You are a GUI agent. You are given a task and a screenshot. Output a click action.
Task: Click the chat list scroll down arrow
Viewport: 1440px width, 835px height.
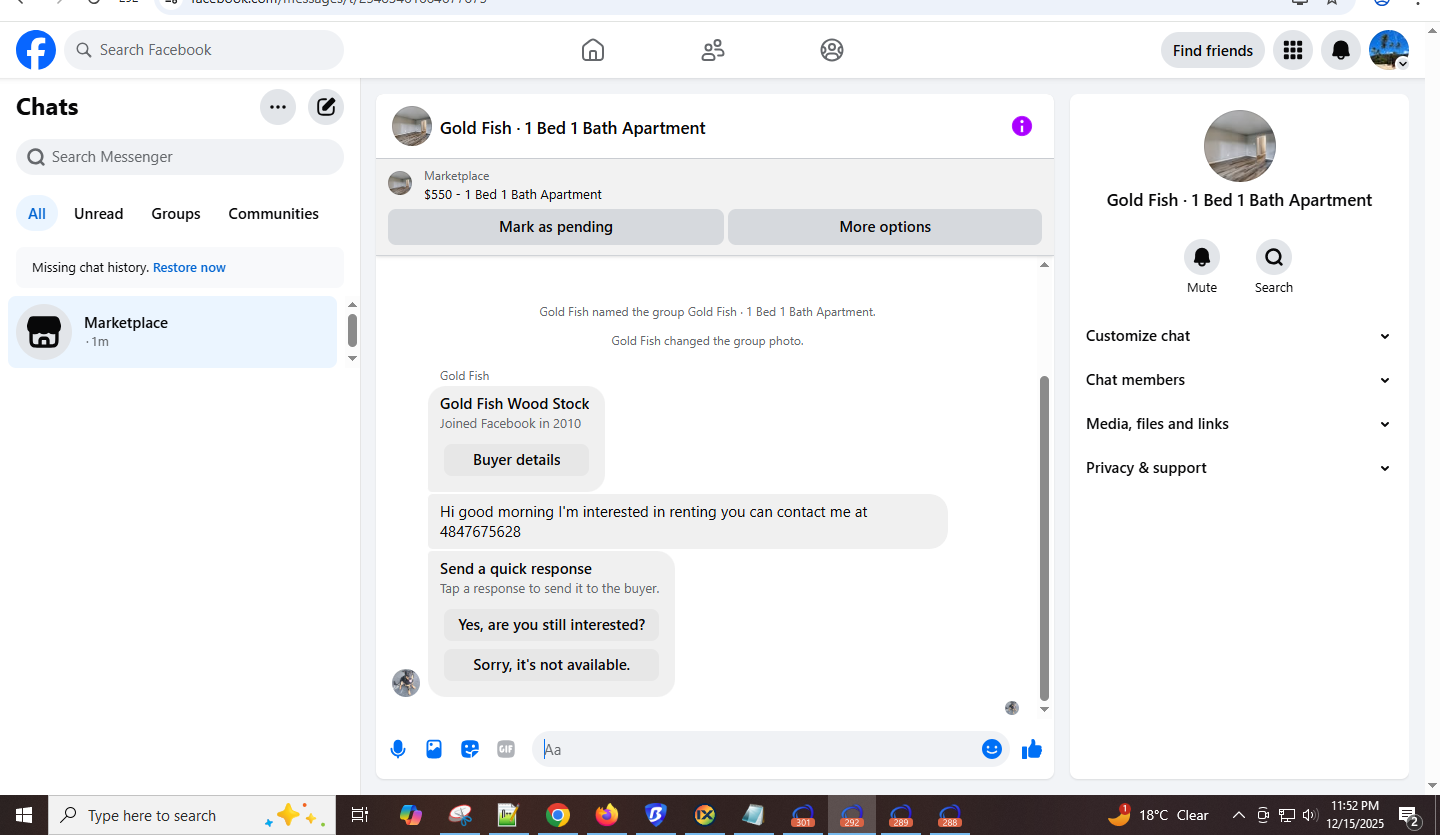[352, 358]
